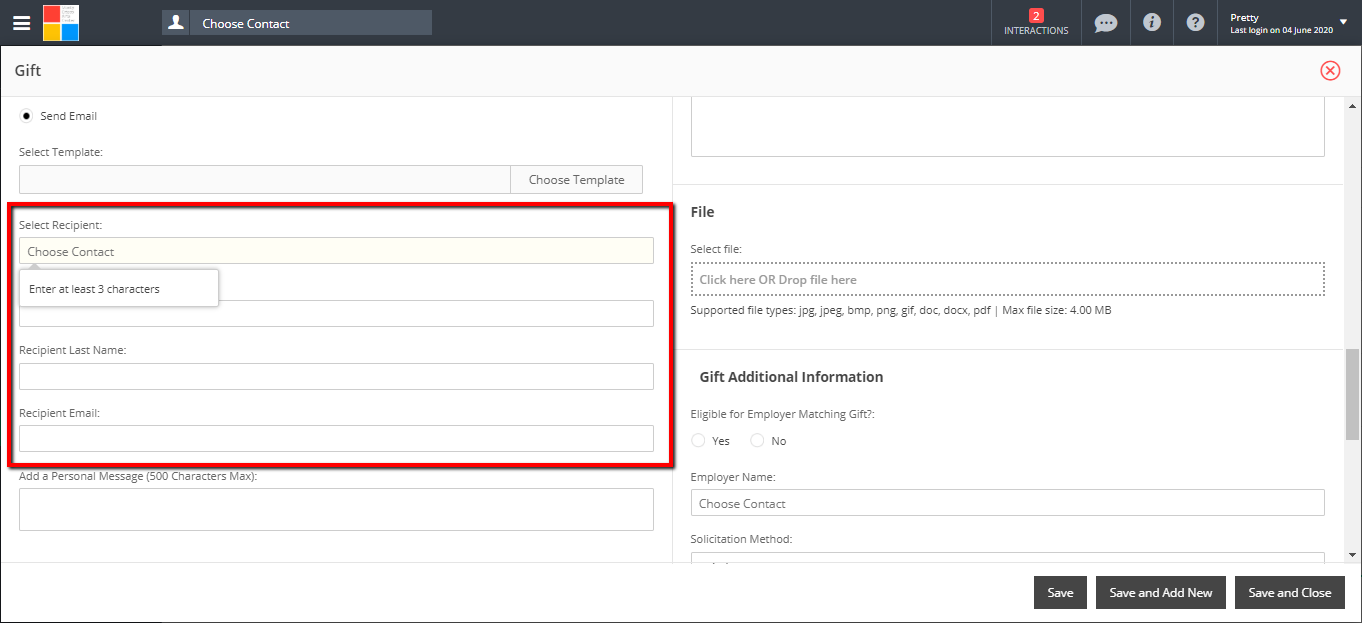Click the Select Template text field
This screenshot has width=1362, height=623.
(x=265, y=180)
